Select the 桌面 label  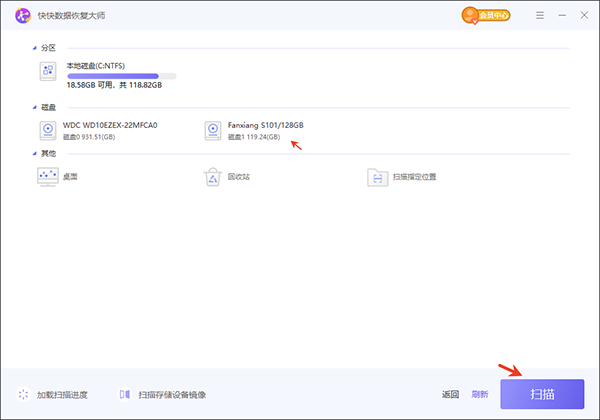coord(70,177)
